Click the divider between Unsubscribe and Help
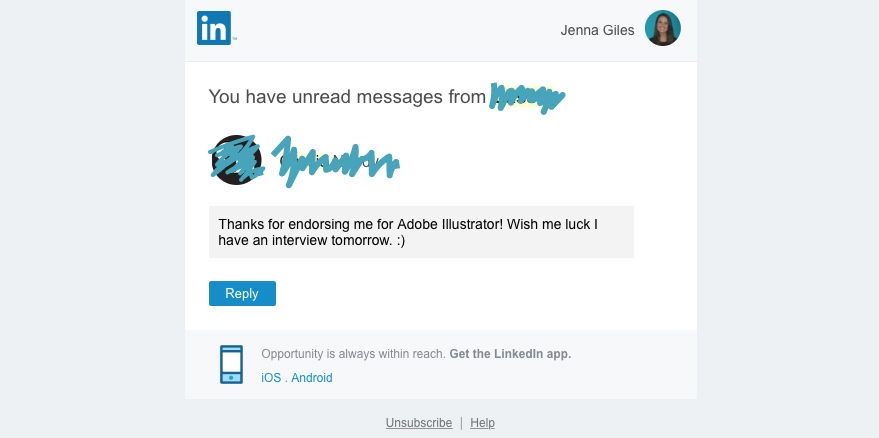879x438 pixels. [x=461, y=423]
